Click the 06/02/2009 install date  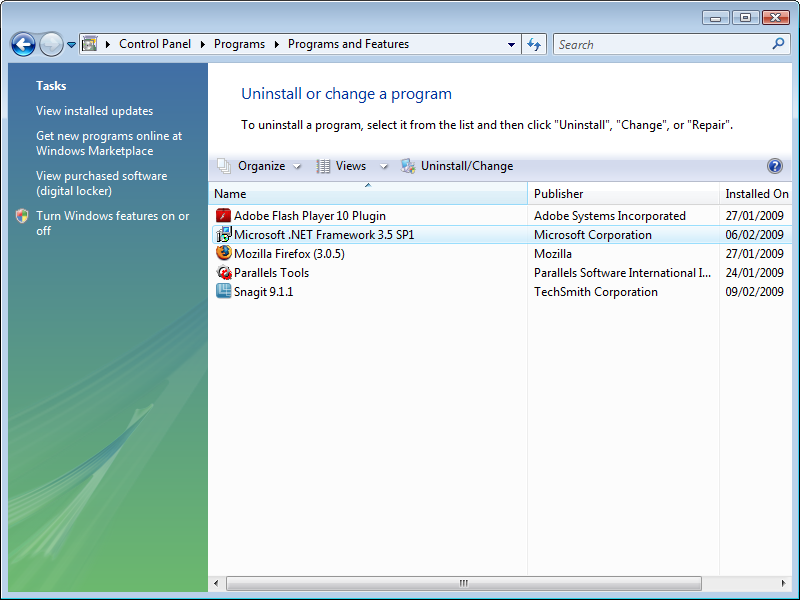(754, 235)
